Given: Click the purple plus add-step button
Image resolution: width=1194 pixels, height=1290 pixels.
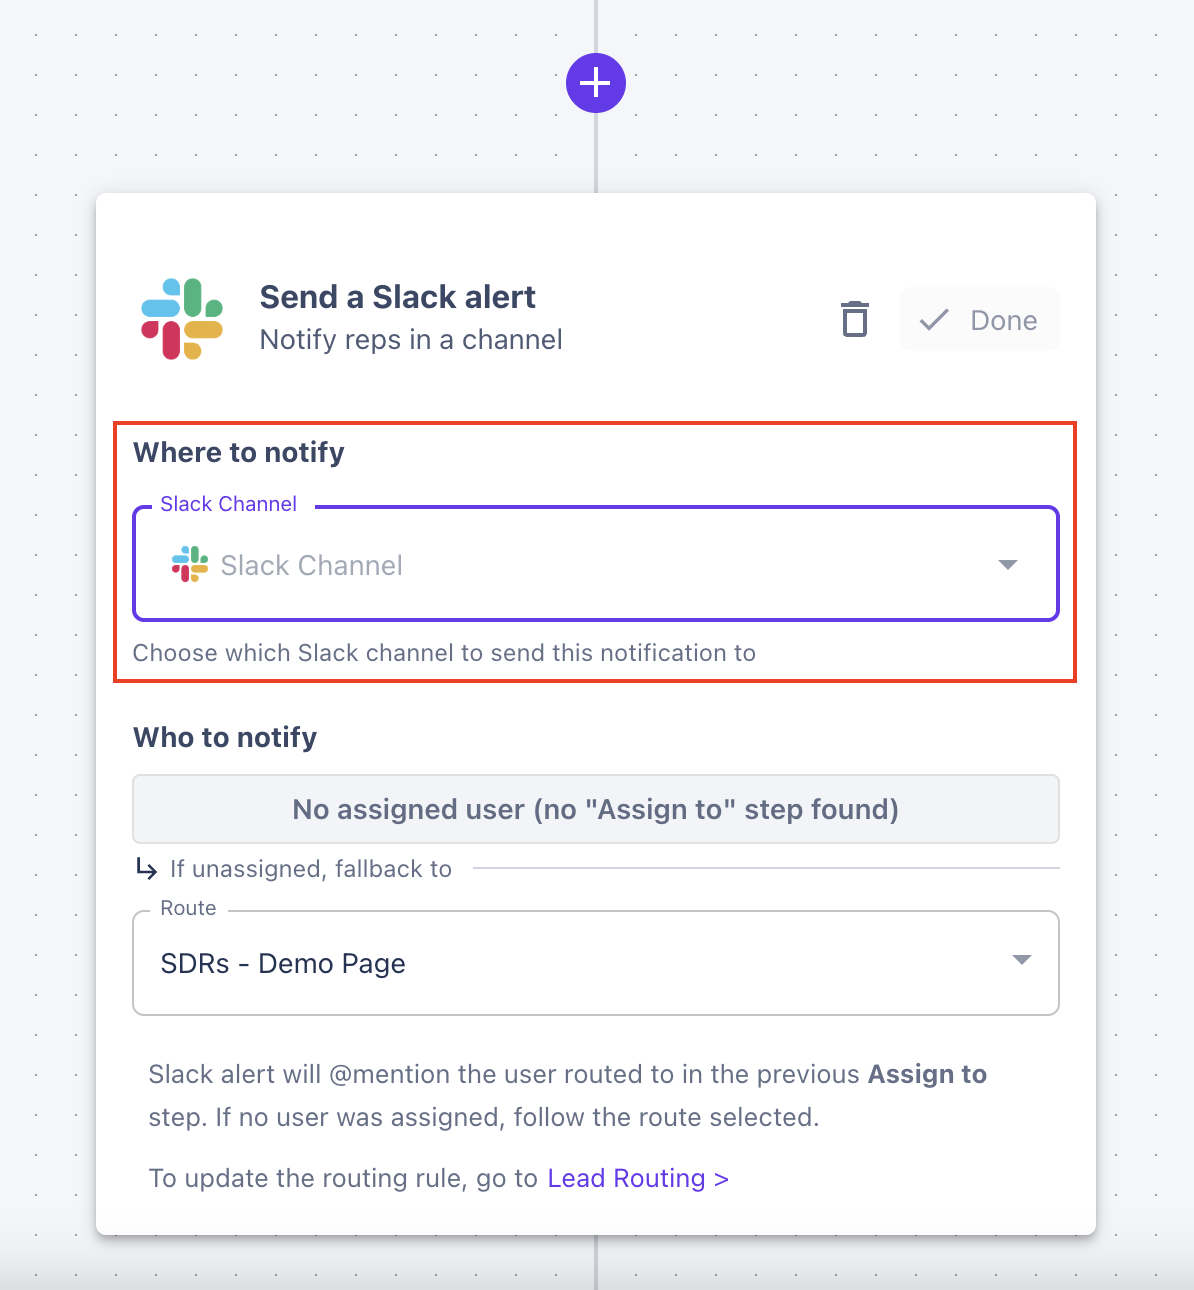Looking at the screenshot, I should coord(596,82).
